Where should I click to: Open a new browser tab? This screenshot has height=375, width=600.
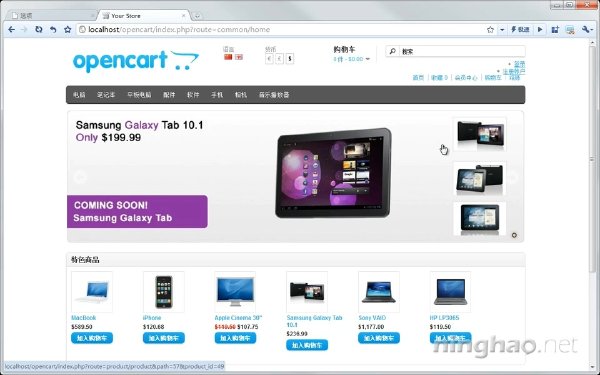197,16
